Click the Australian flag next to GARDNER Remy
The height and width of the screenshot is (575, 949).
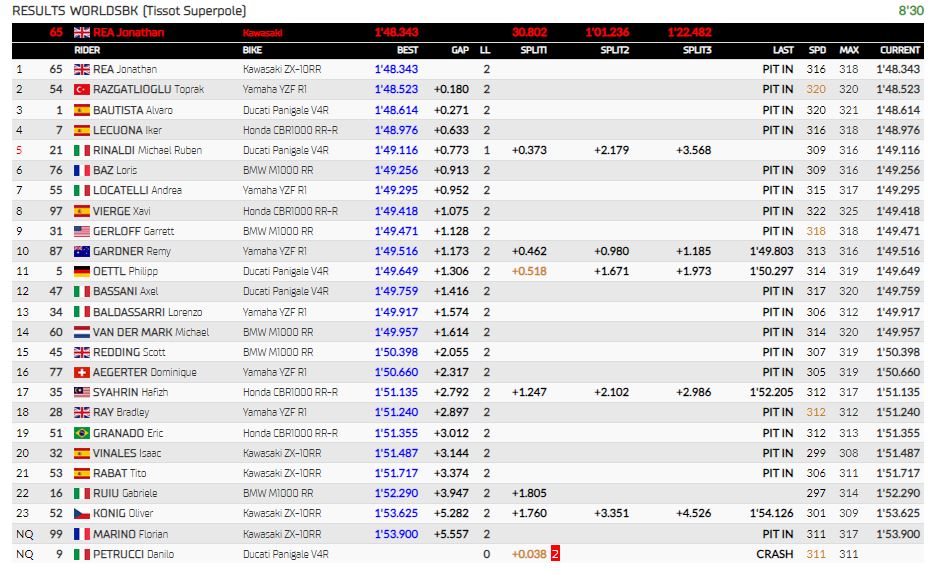click(82, 251)
